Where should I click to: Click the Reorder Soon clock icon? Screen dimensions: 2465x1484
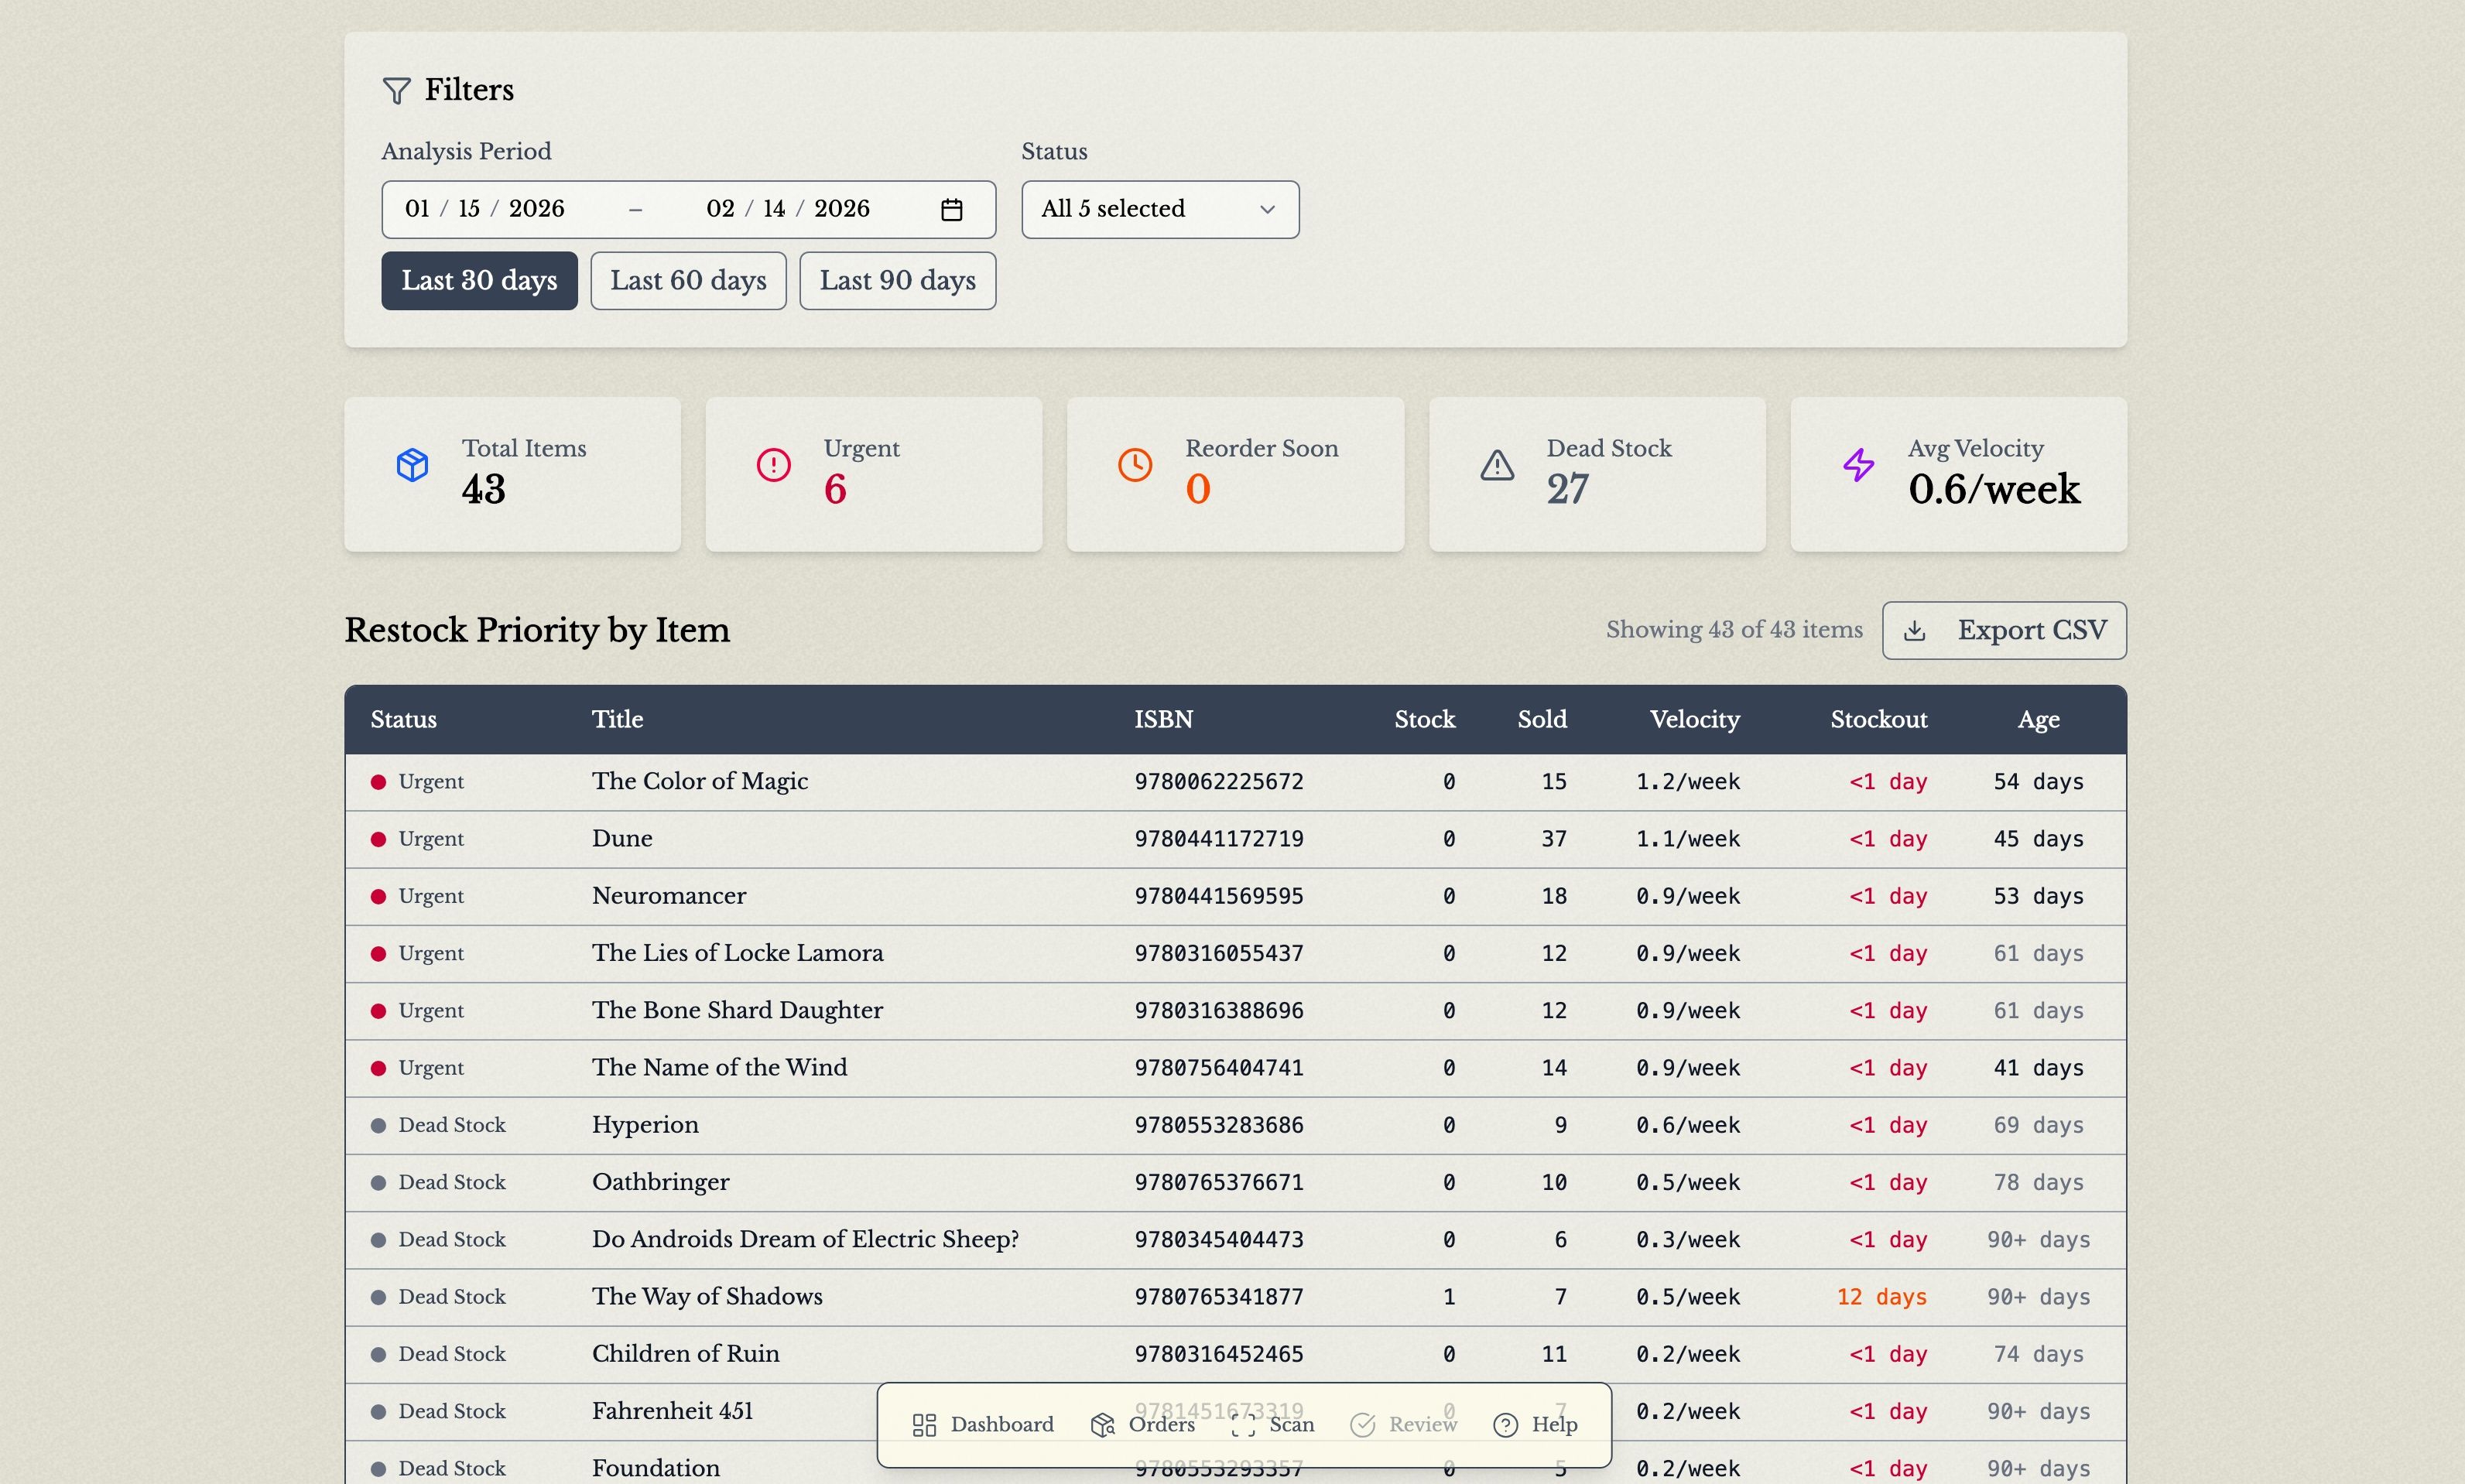pos(1134,465)
